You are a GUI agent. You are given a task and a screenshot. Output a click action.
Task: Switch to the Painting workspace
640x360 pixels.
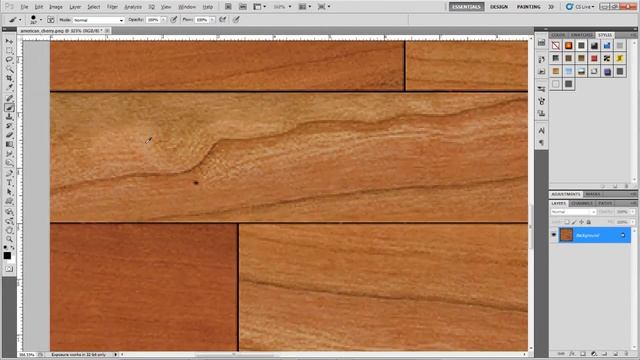coord(529,7)
